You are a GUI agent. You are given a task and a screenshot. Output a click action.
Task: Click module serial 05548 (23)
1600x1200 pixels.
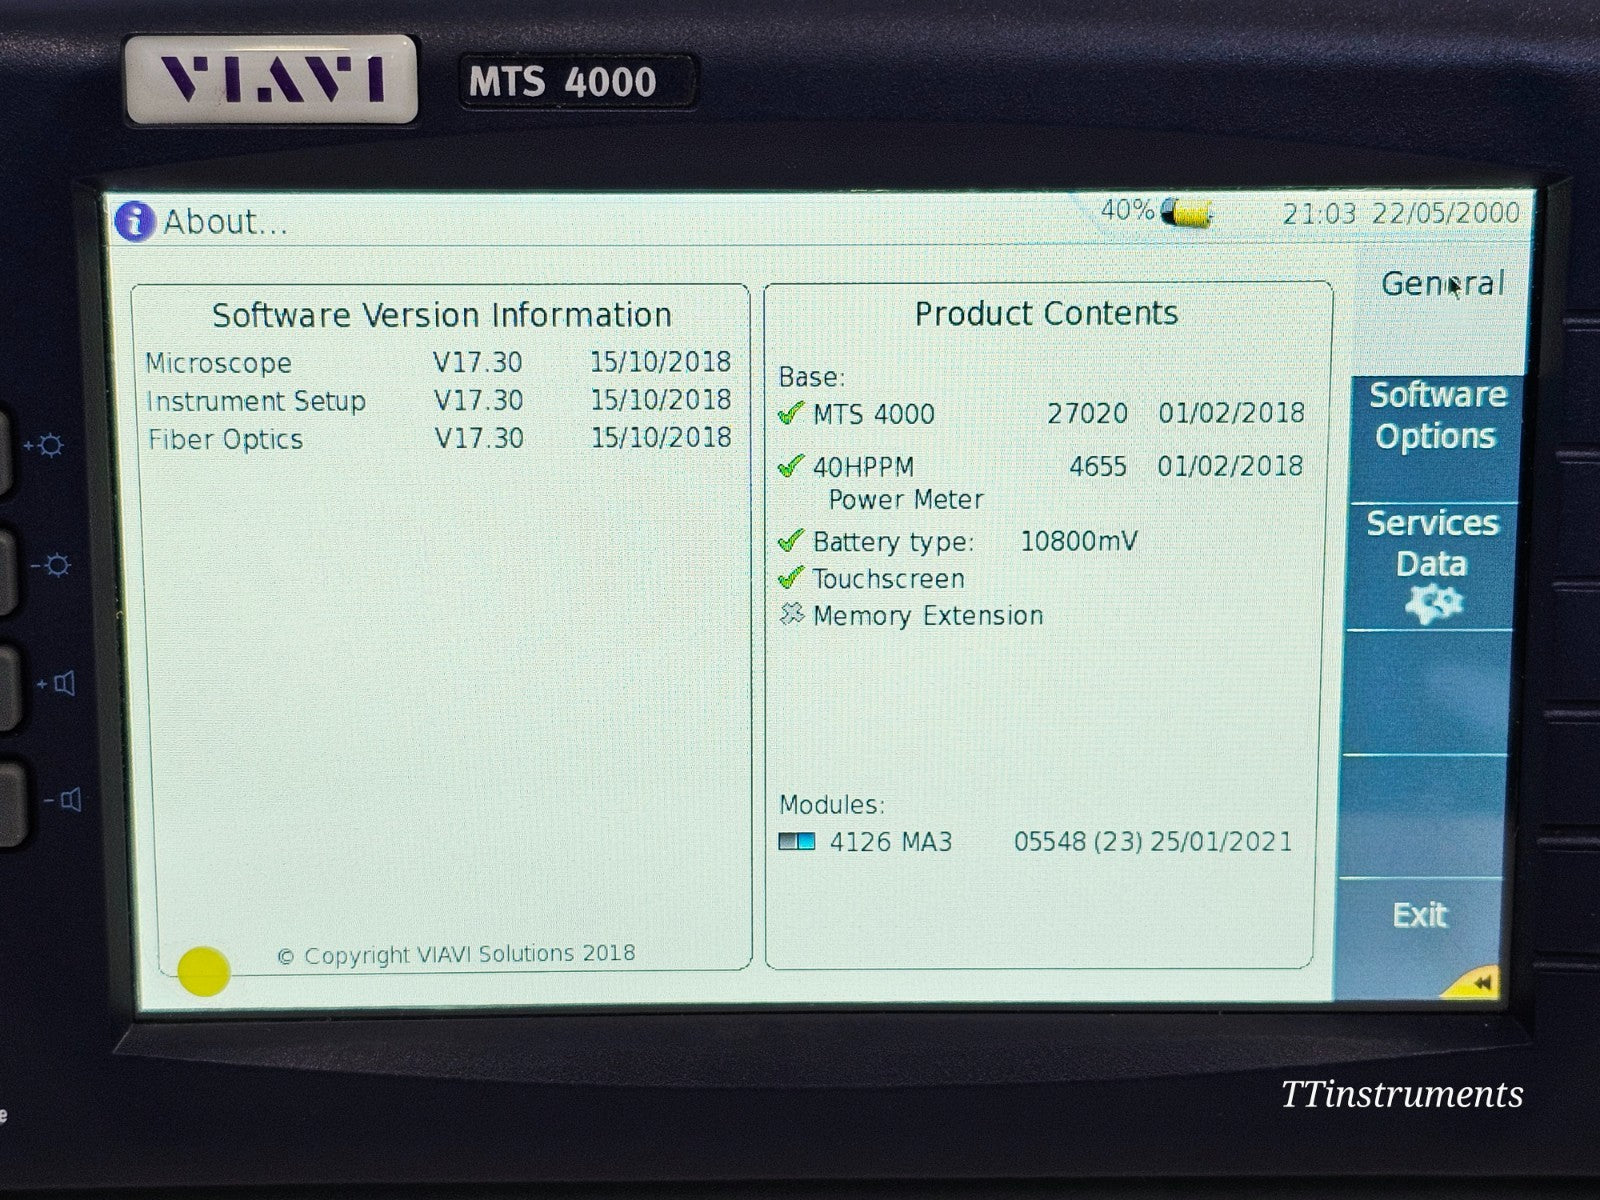pyautogui.click(x=1078, y=842)
